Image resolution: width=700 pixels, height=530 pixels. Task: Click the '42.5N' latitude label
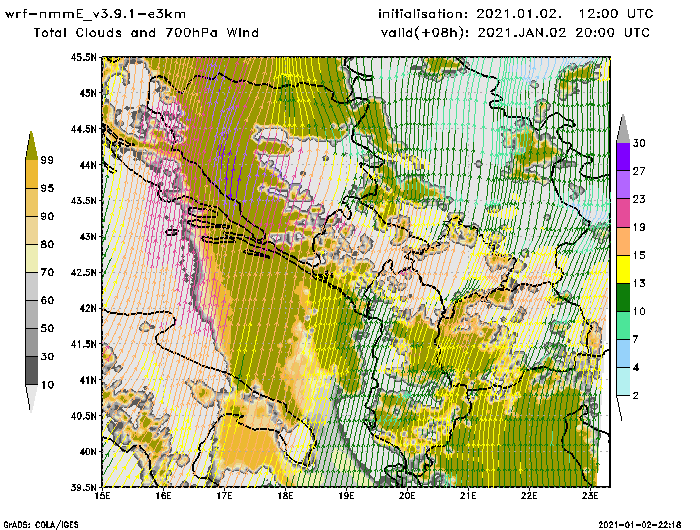pos(83,272)
